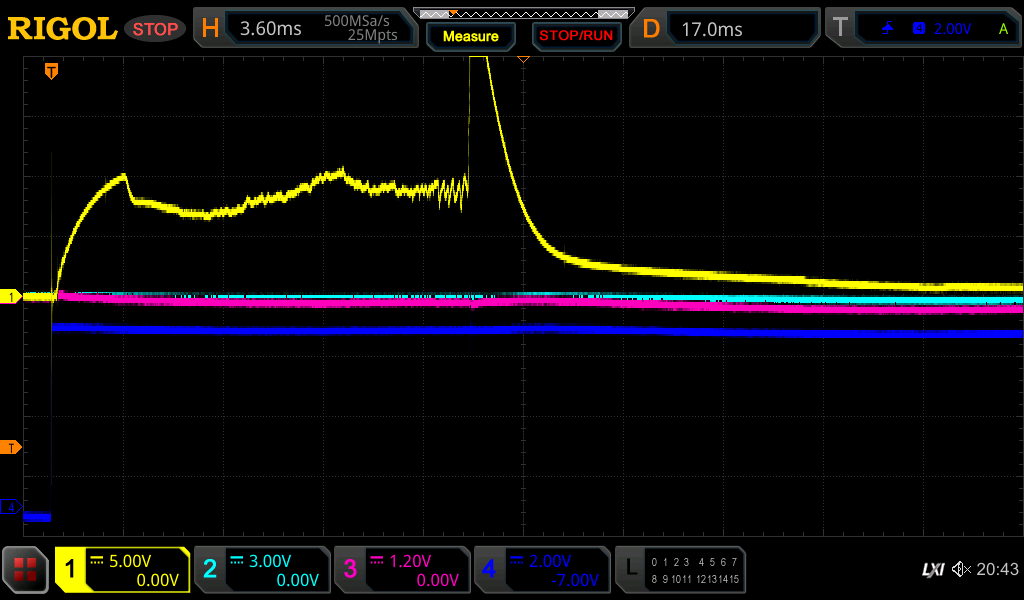Open the red grid function menu icon
This screenshot has width=1024, height=600.
click(x=26, y=570)
